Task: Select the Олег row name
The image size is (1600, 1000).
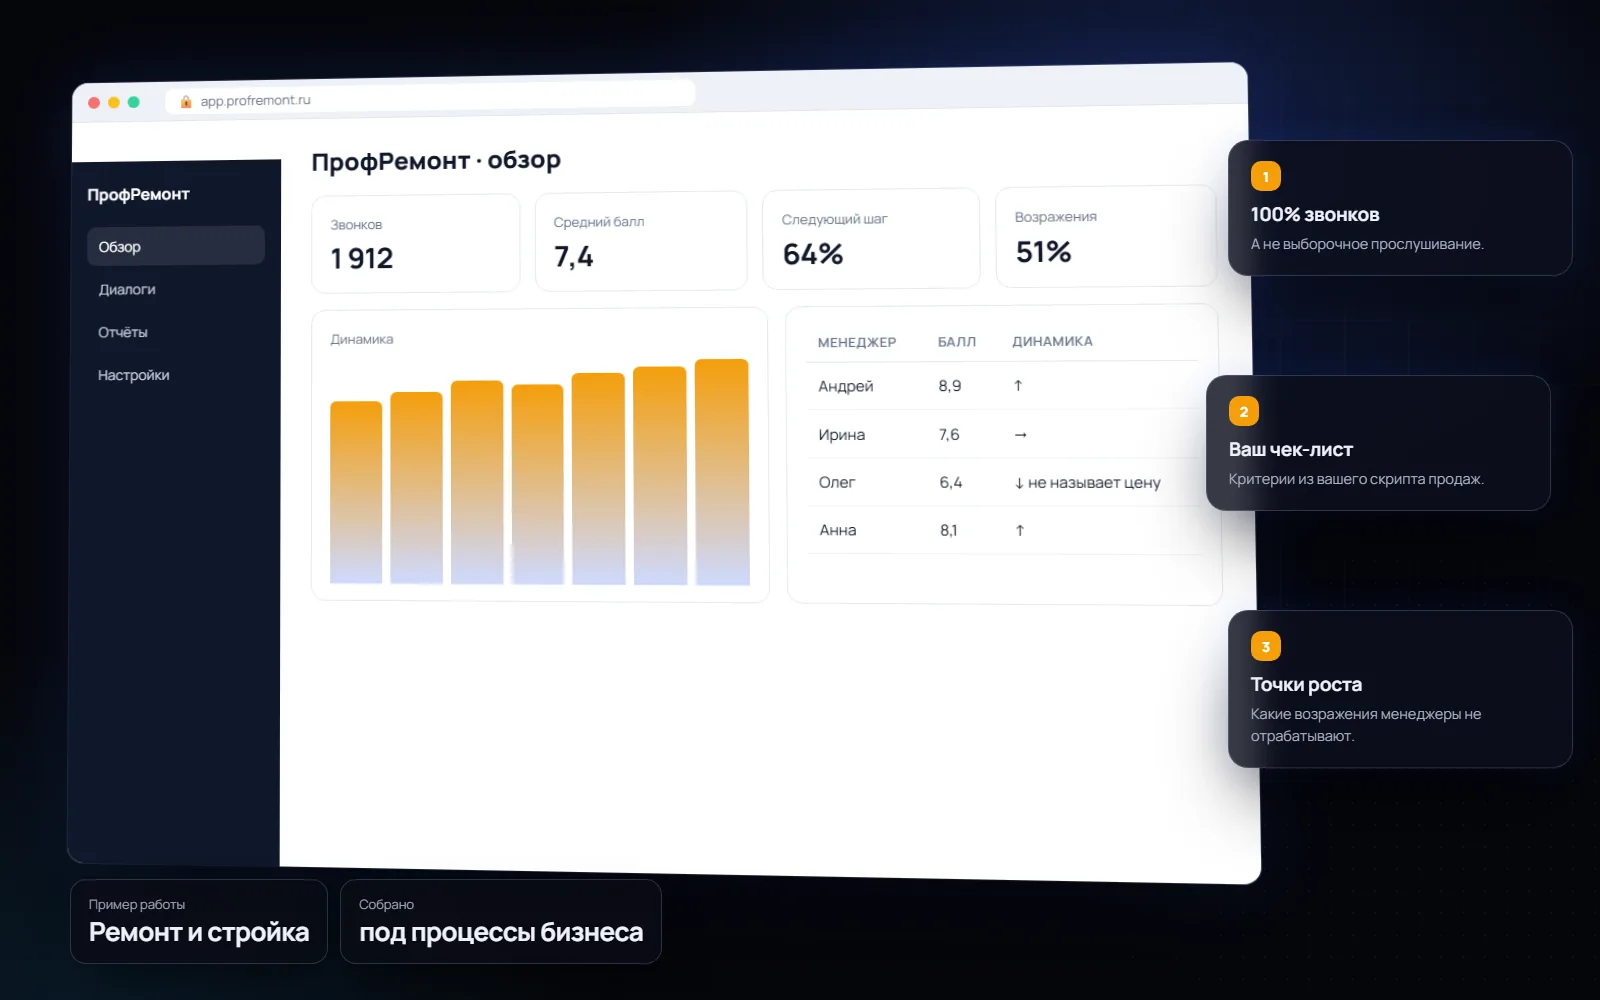Action: pyautogui.click(x=837, y=482)
